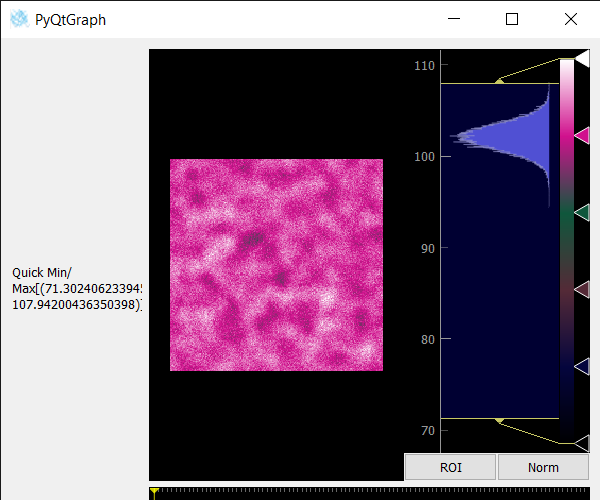Image resolution: width=600 pixels, height=500 pixels.
Task: Maximize the PyQtGraph window
Action: [512, 19]
